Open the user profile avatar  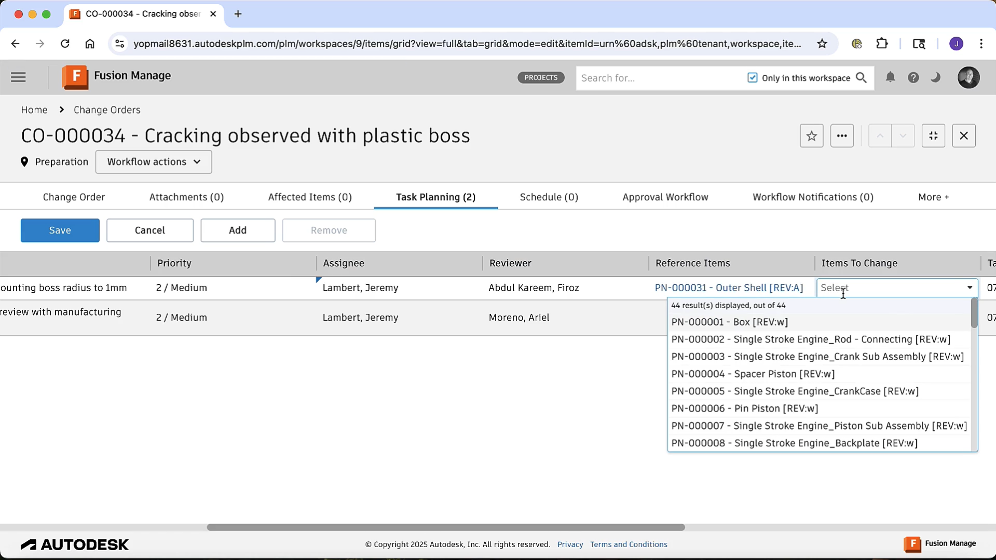968,77
